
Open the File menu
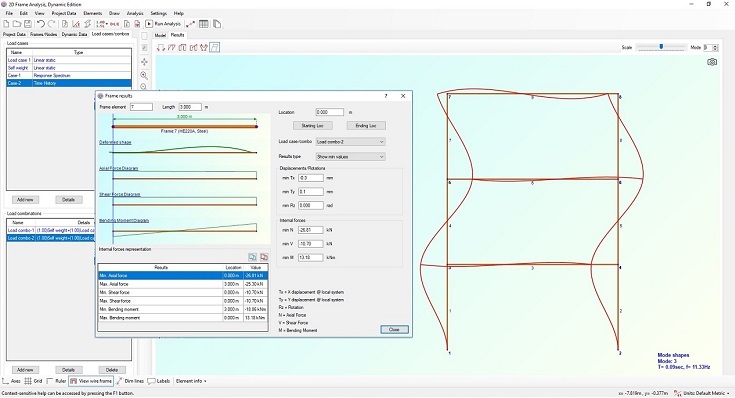pyautogui.click(x=9, y=13)
